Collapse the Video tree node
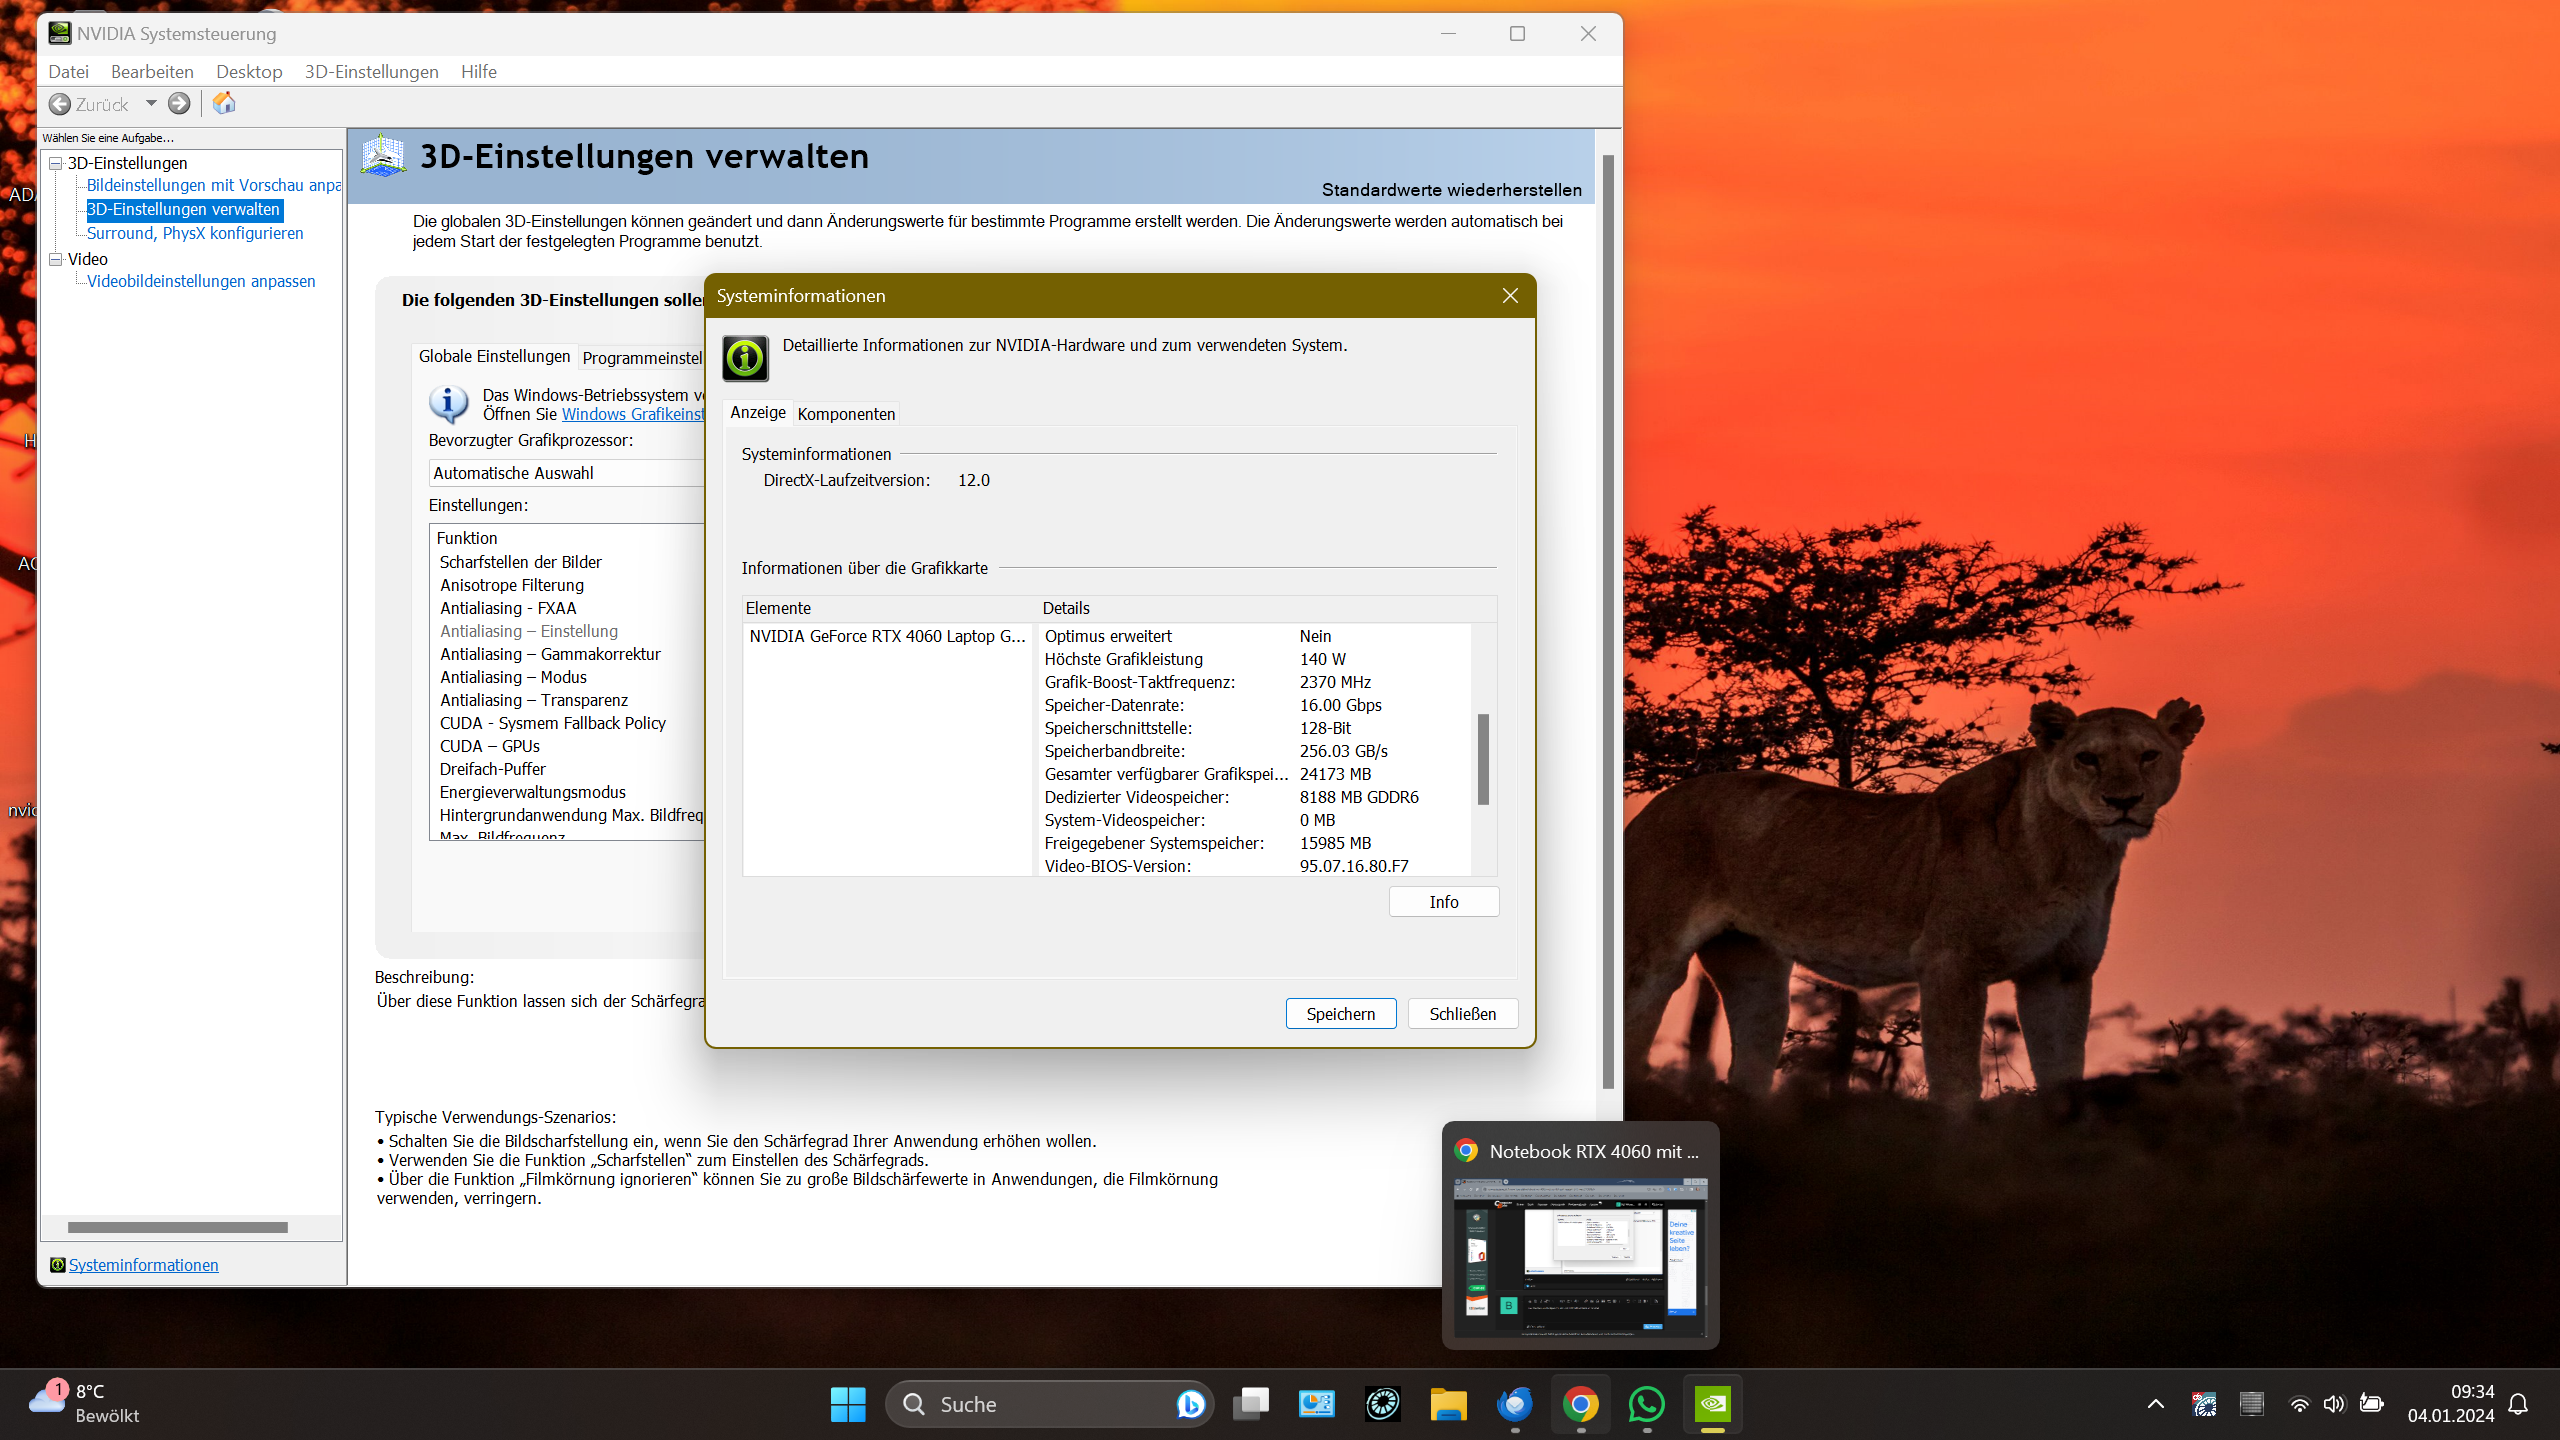Screen dimensions: 2560x1440 56,259
